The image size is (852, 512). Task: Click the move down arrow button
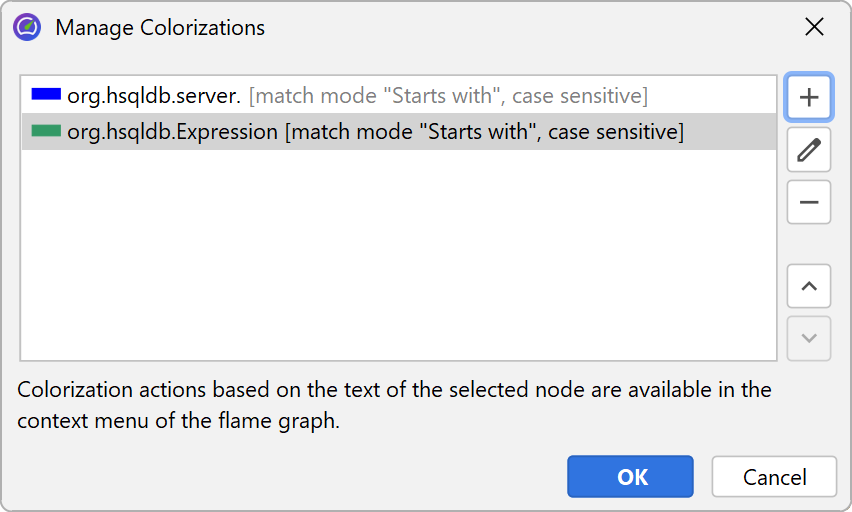click(809, 339)
